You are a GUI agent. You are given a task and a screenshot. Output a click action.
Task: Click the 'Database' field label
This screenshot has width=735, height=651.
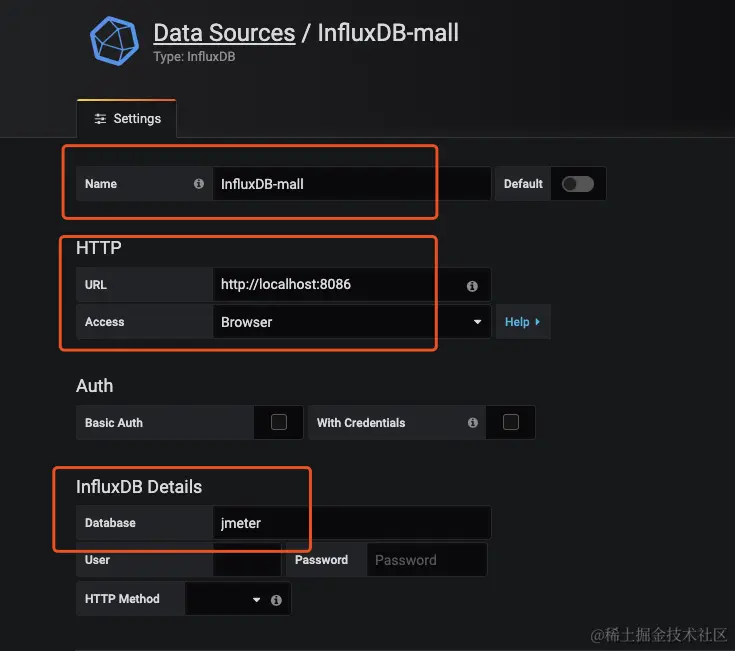click(x=110, y=523)
